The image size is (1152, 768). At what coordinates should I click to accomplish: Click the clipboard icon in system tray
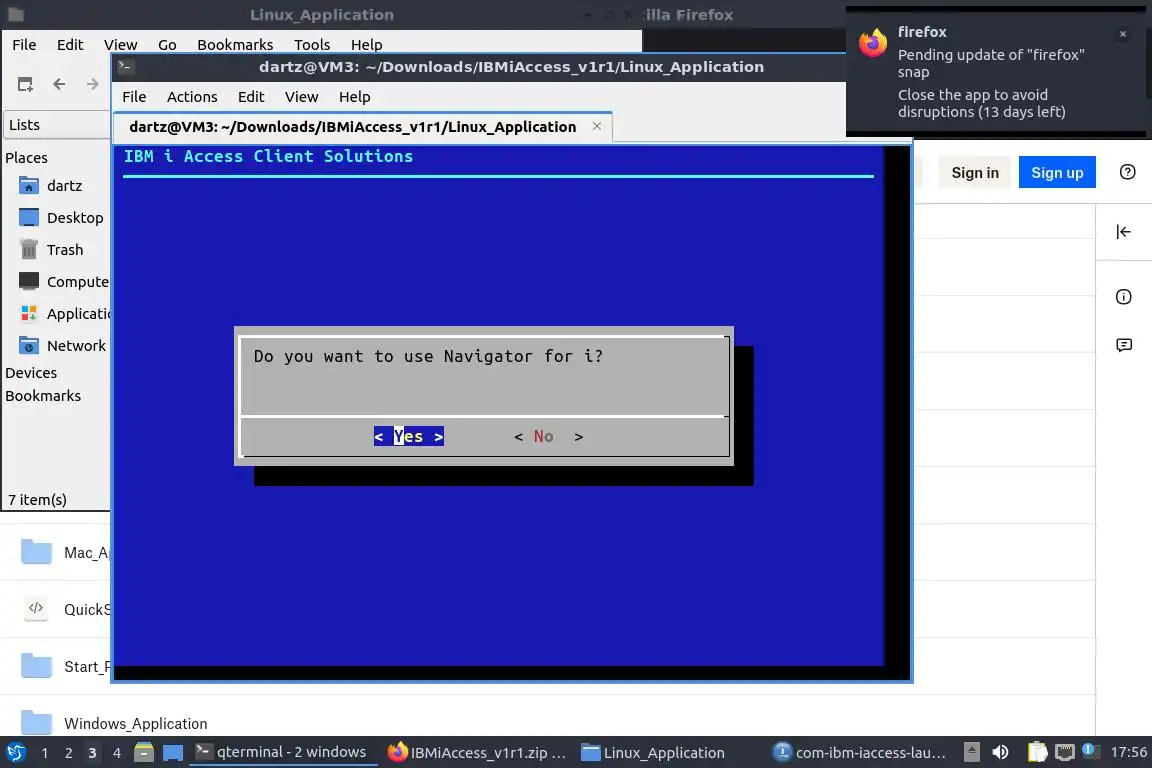[x=1037, y=753]
